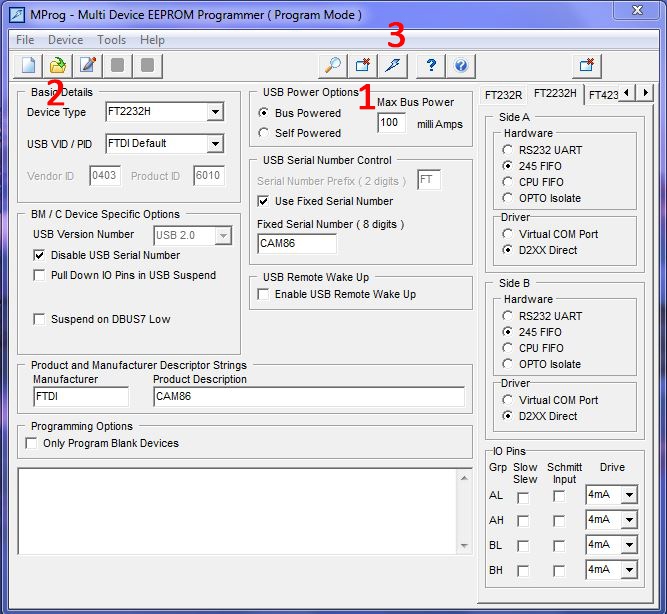Image resolution: width=667 pixels, height=614 pixels.
Task: Click the Manufacturer text field
Action: tap(81, 397)
